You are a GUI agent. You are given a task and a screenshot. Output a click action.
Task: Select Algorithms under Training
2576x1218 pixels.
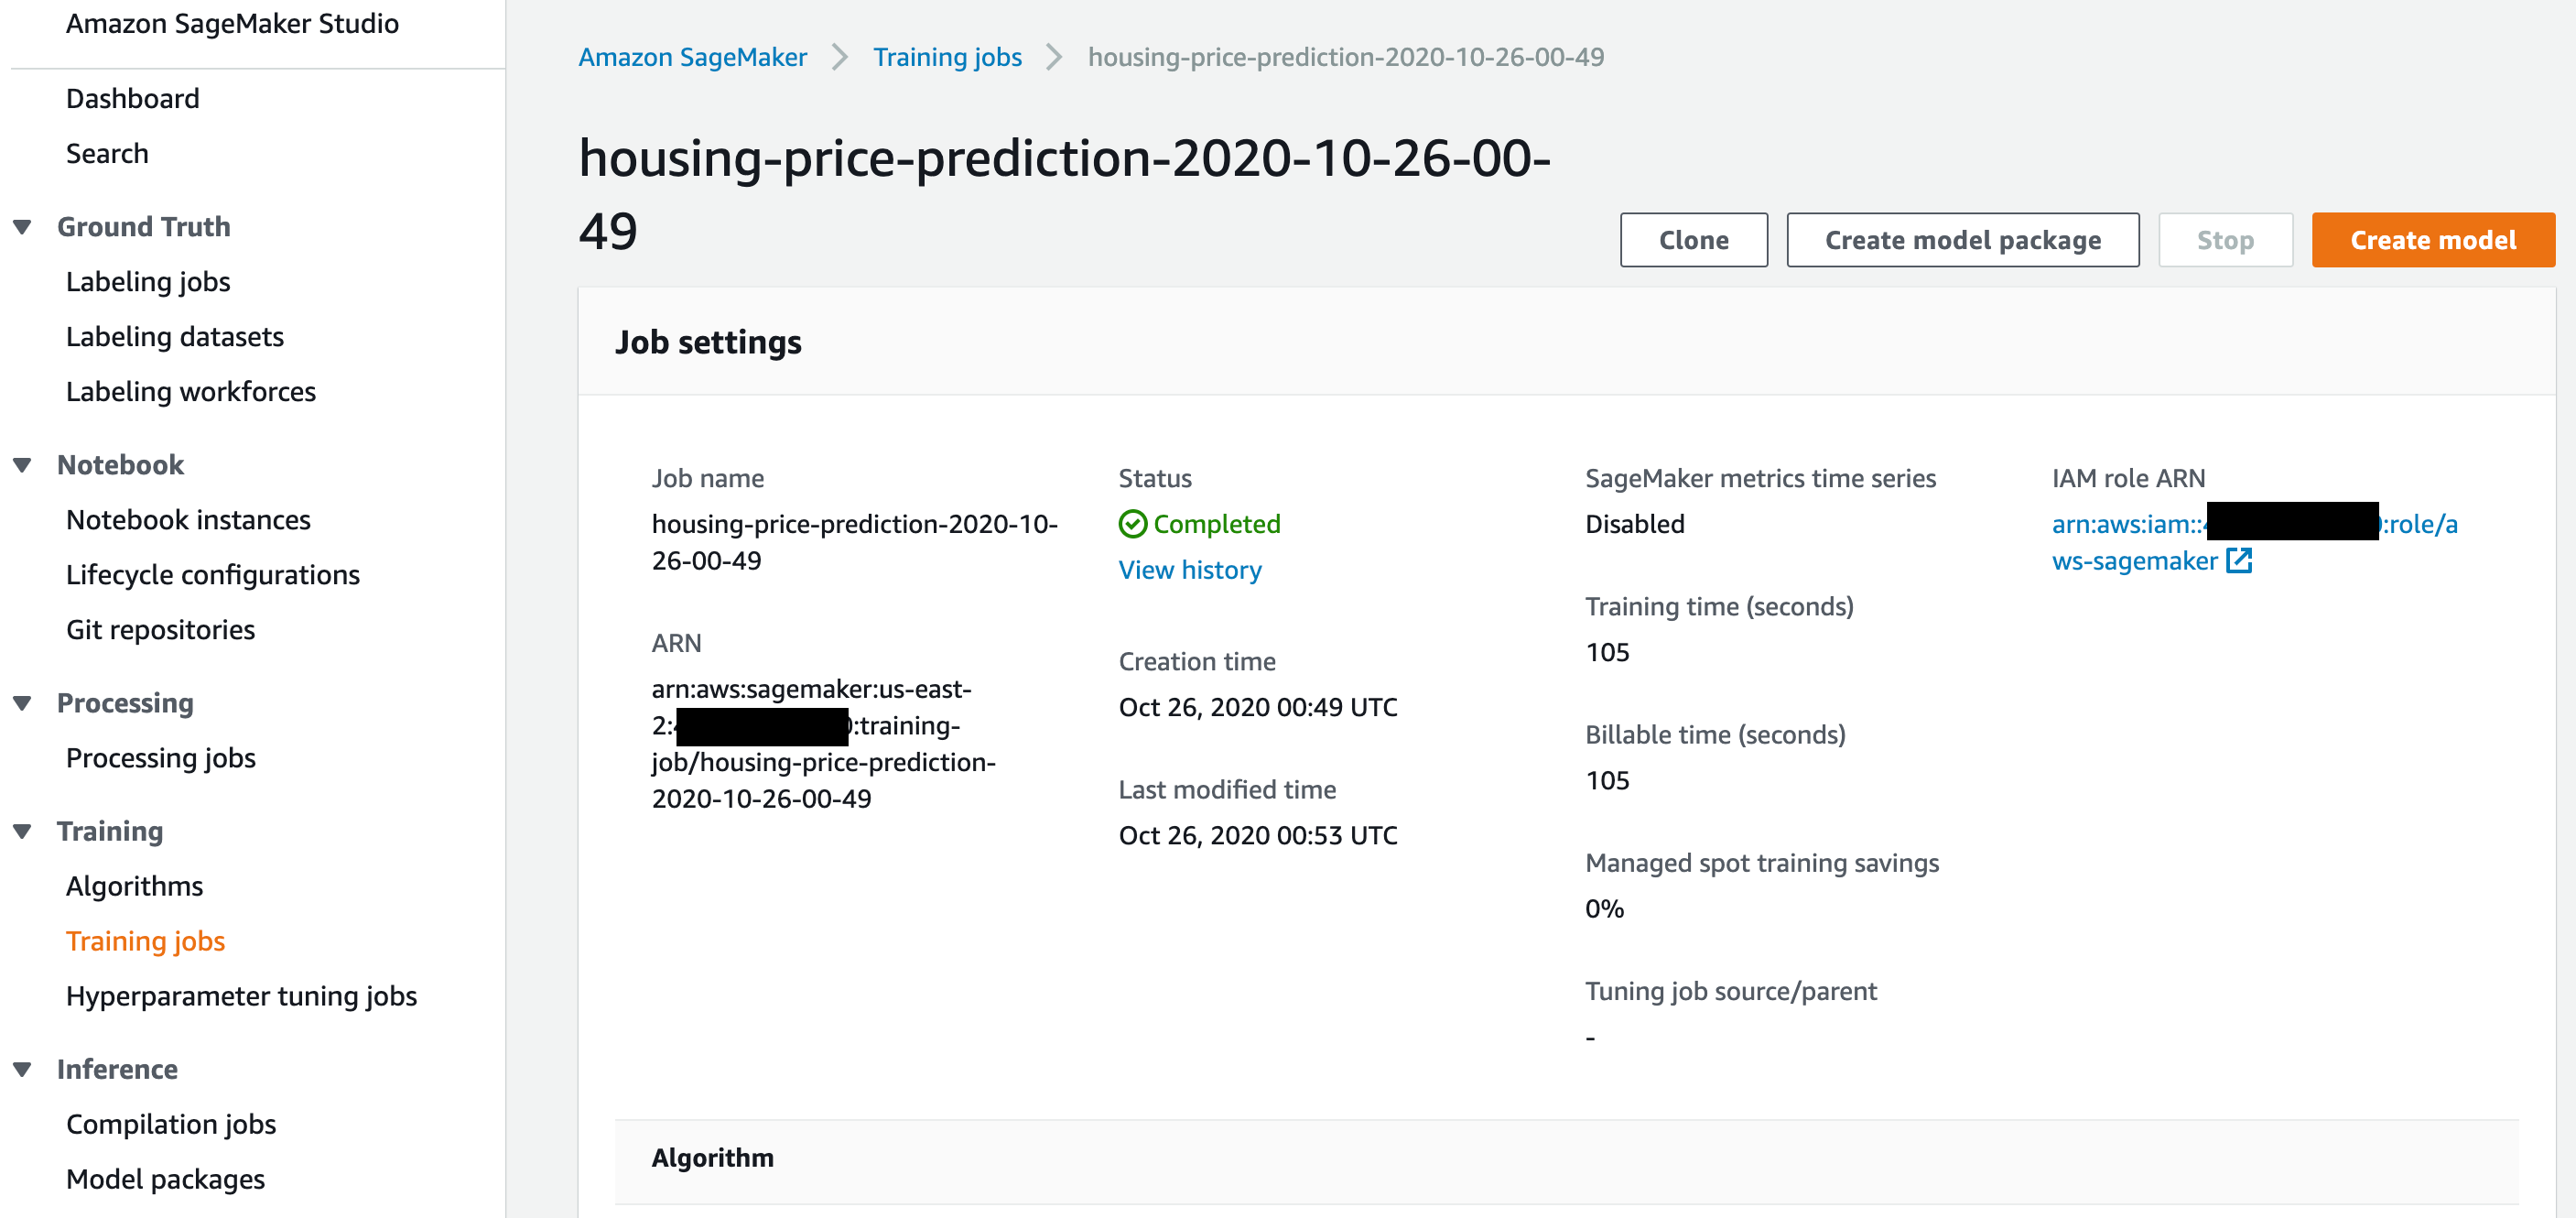[134, 886]
